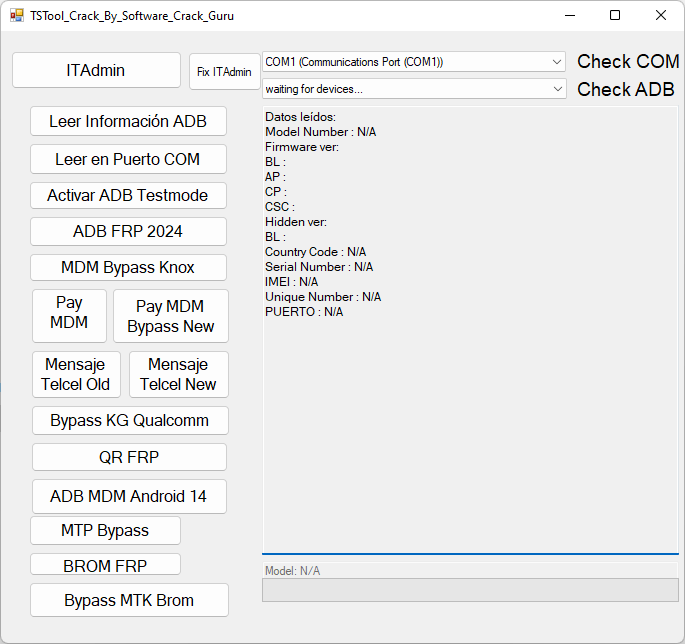This screenshot has height=644, width=685.
Task: Click the empty progress bar at bottom
Action: coord(470,590)
